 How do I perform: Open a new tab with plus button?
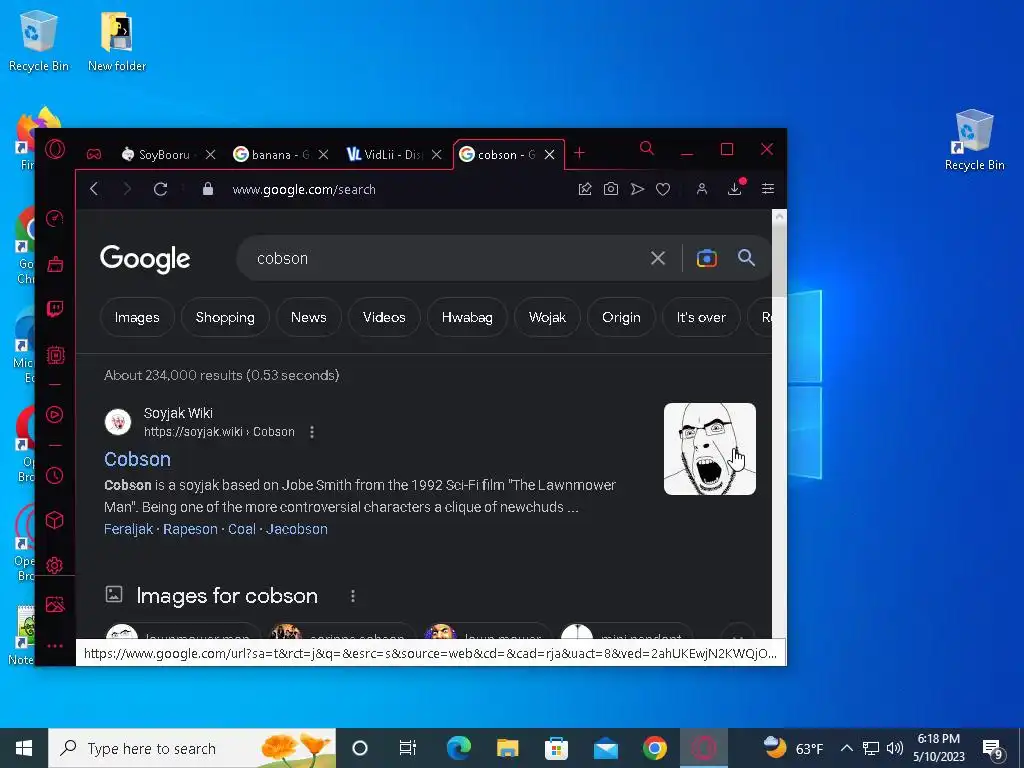(579, 153)
